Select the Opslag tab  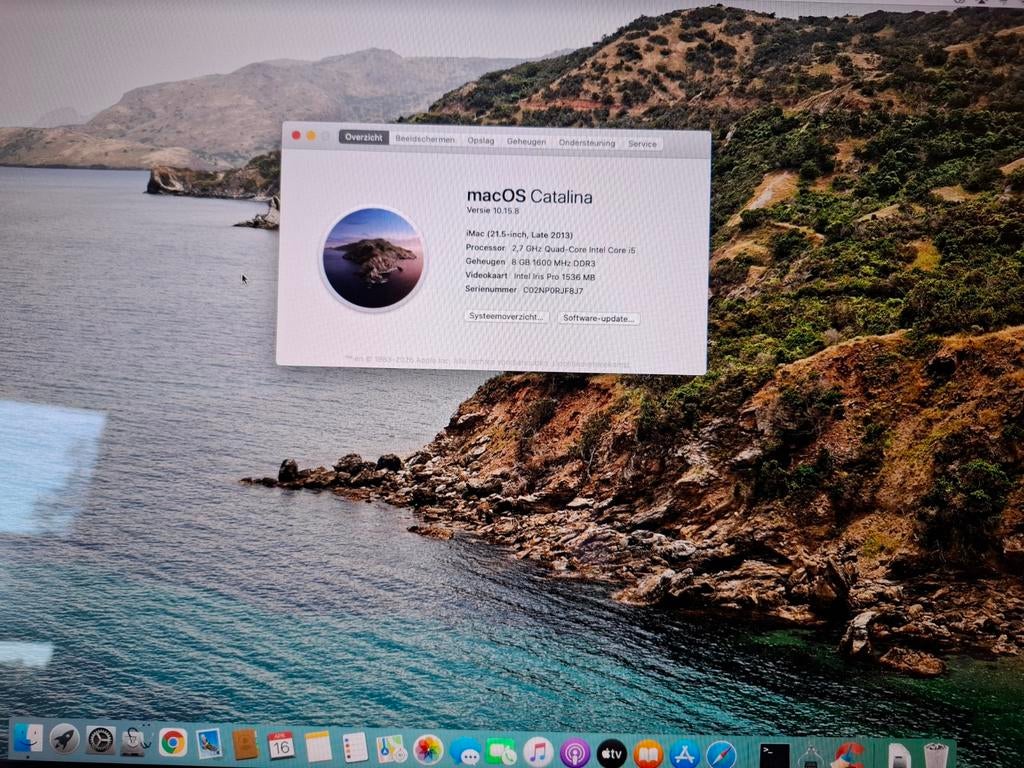click(481, 141)
